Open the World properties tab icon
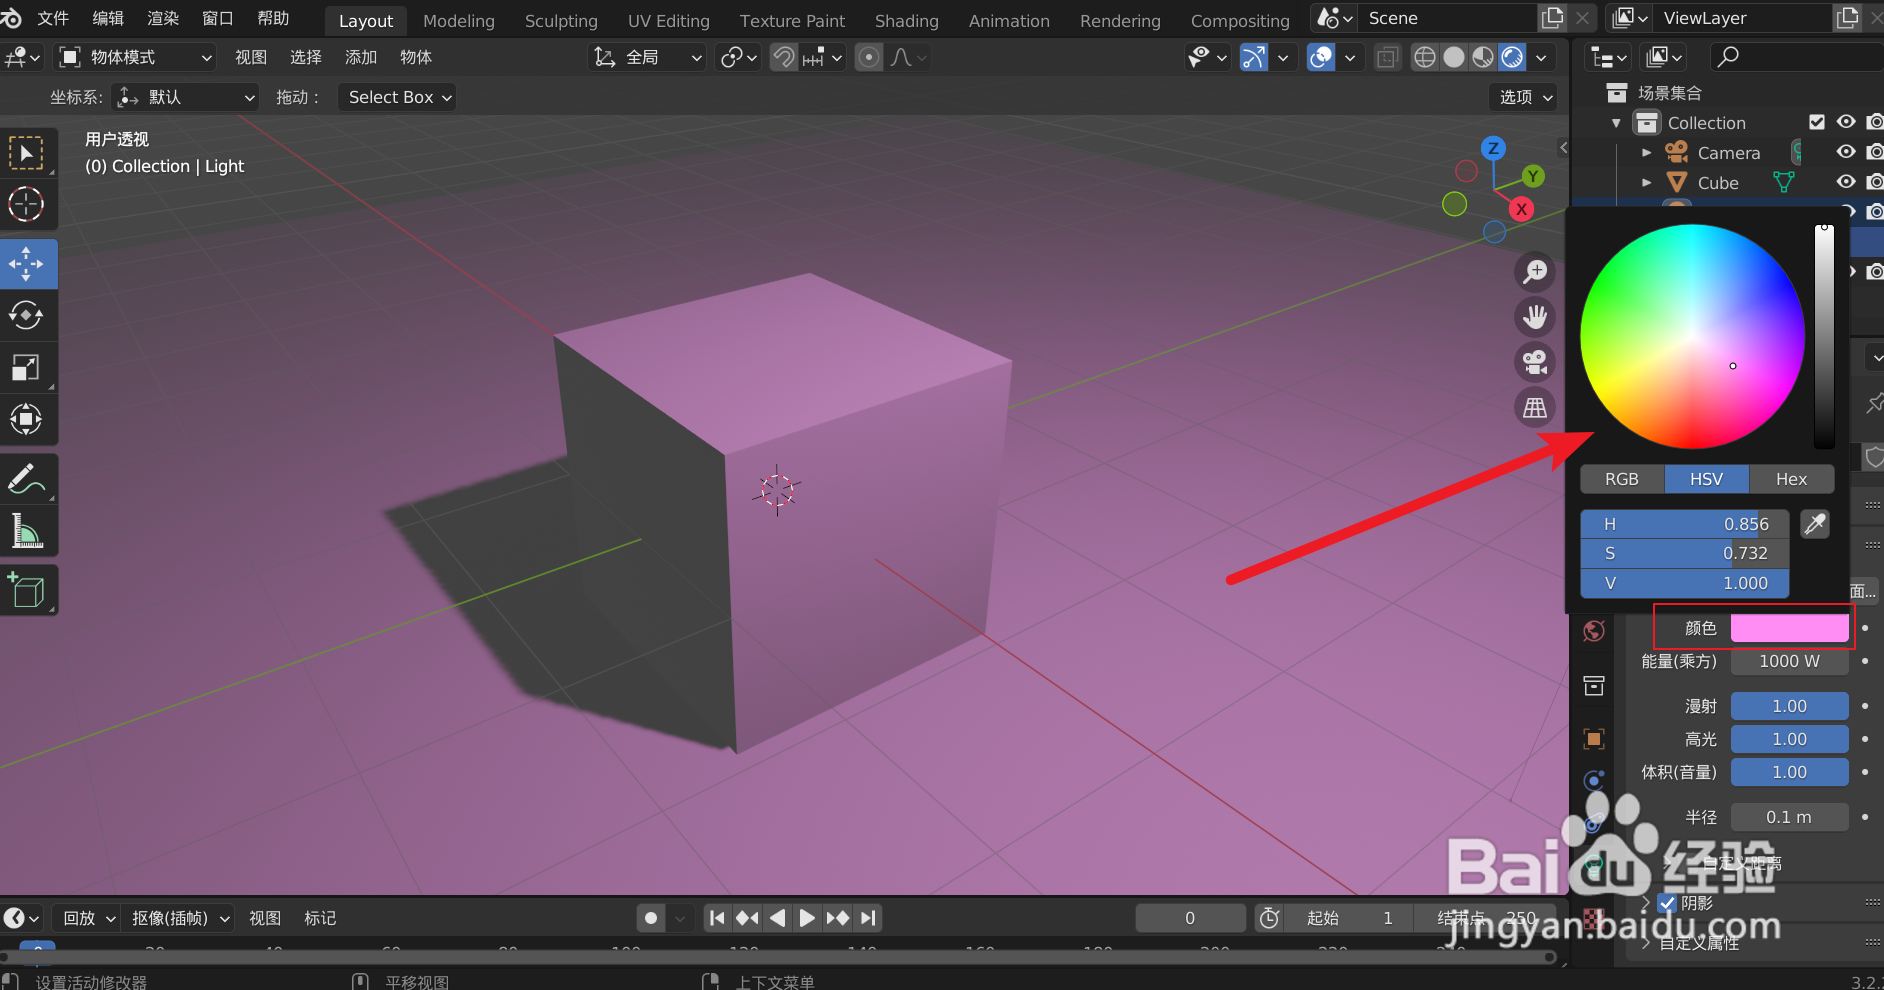Screen dimensions: 1884x990 tap(1594, 631)
